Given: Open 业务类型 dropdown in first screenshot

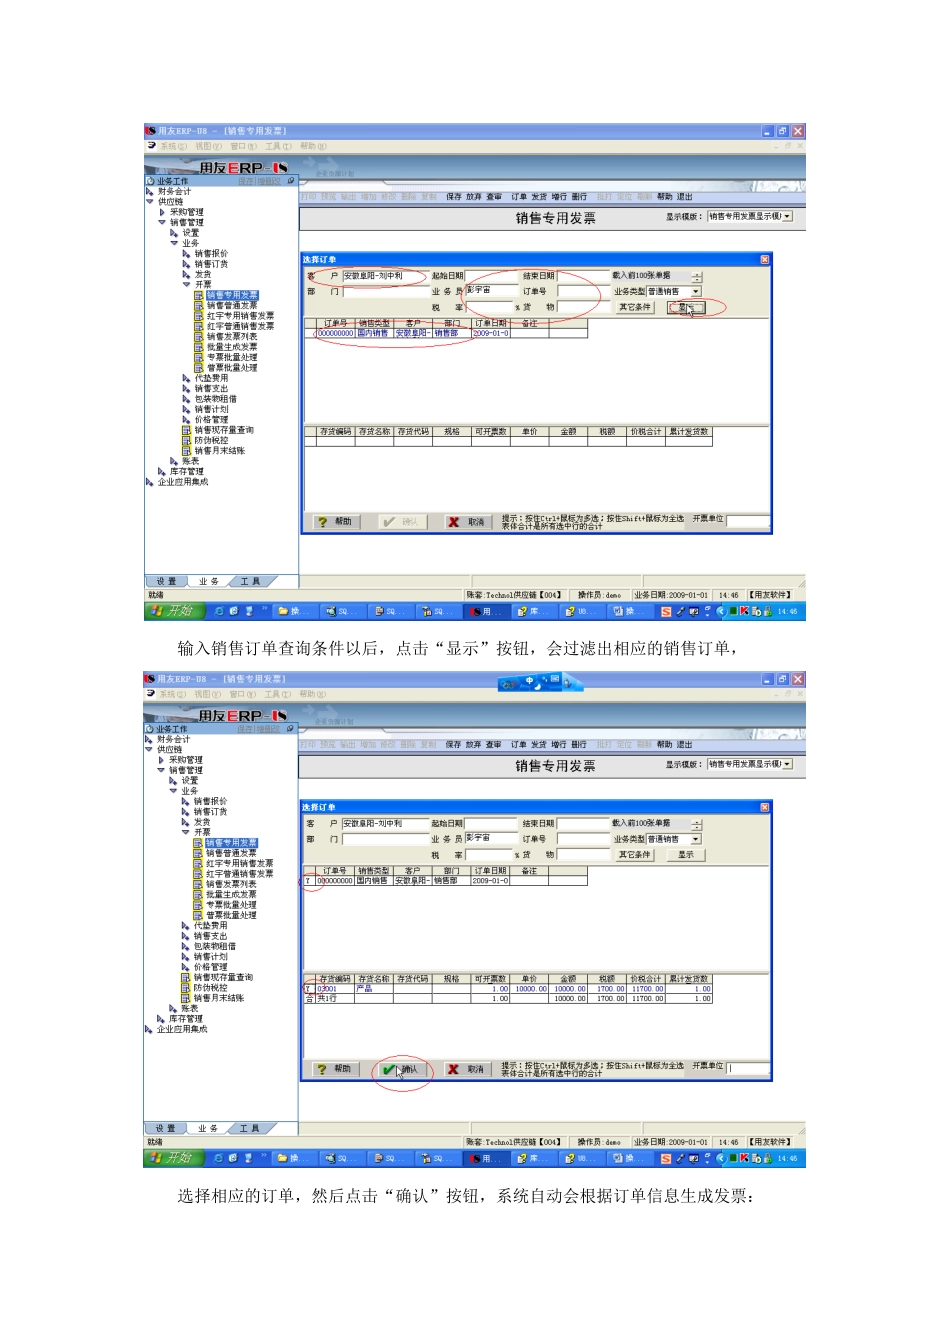Looking at the screenshot, I should tap(696, 292).
